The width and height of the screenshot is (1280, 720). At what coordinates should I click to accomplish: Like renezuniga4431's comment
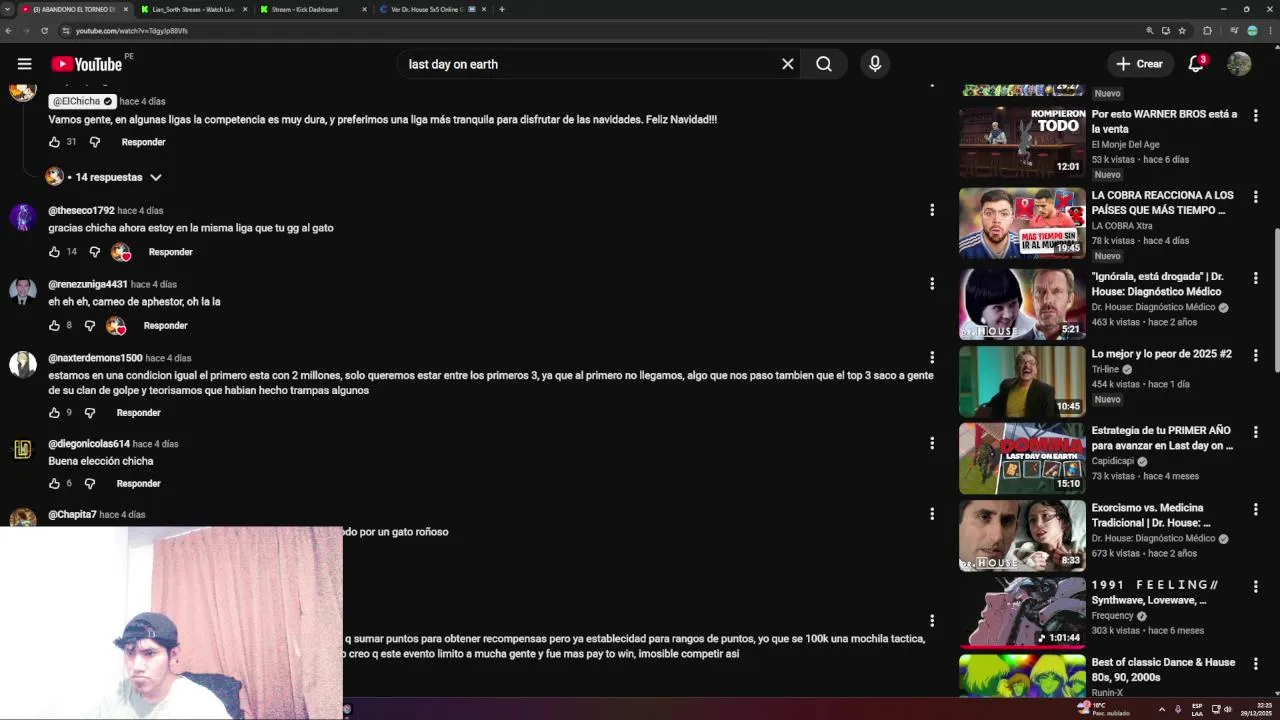tap(54, 326)
